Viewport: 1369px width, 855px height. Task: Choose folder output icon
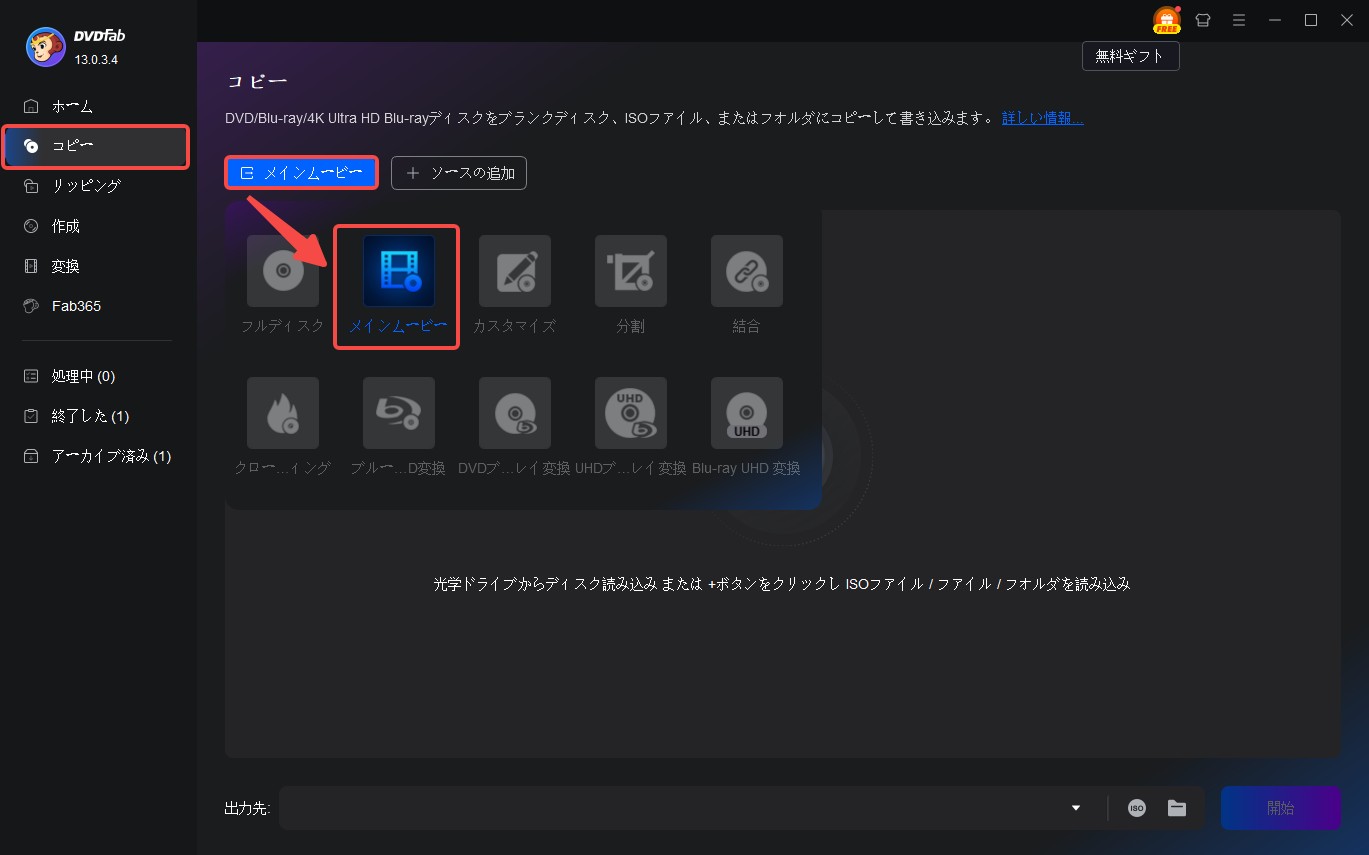[x=1177, y=808]
